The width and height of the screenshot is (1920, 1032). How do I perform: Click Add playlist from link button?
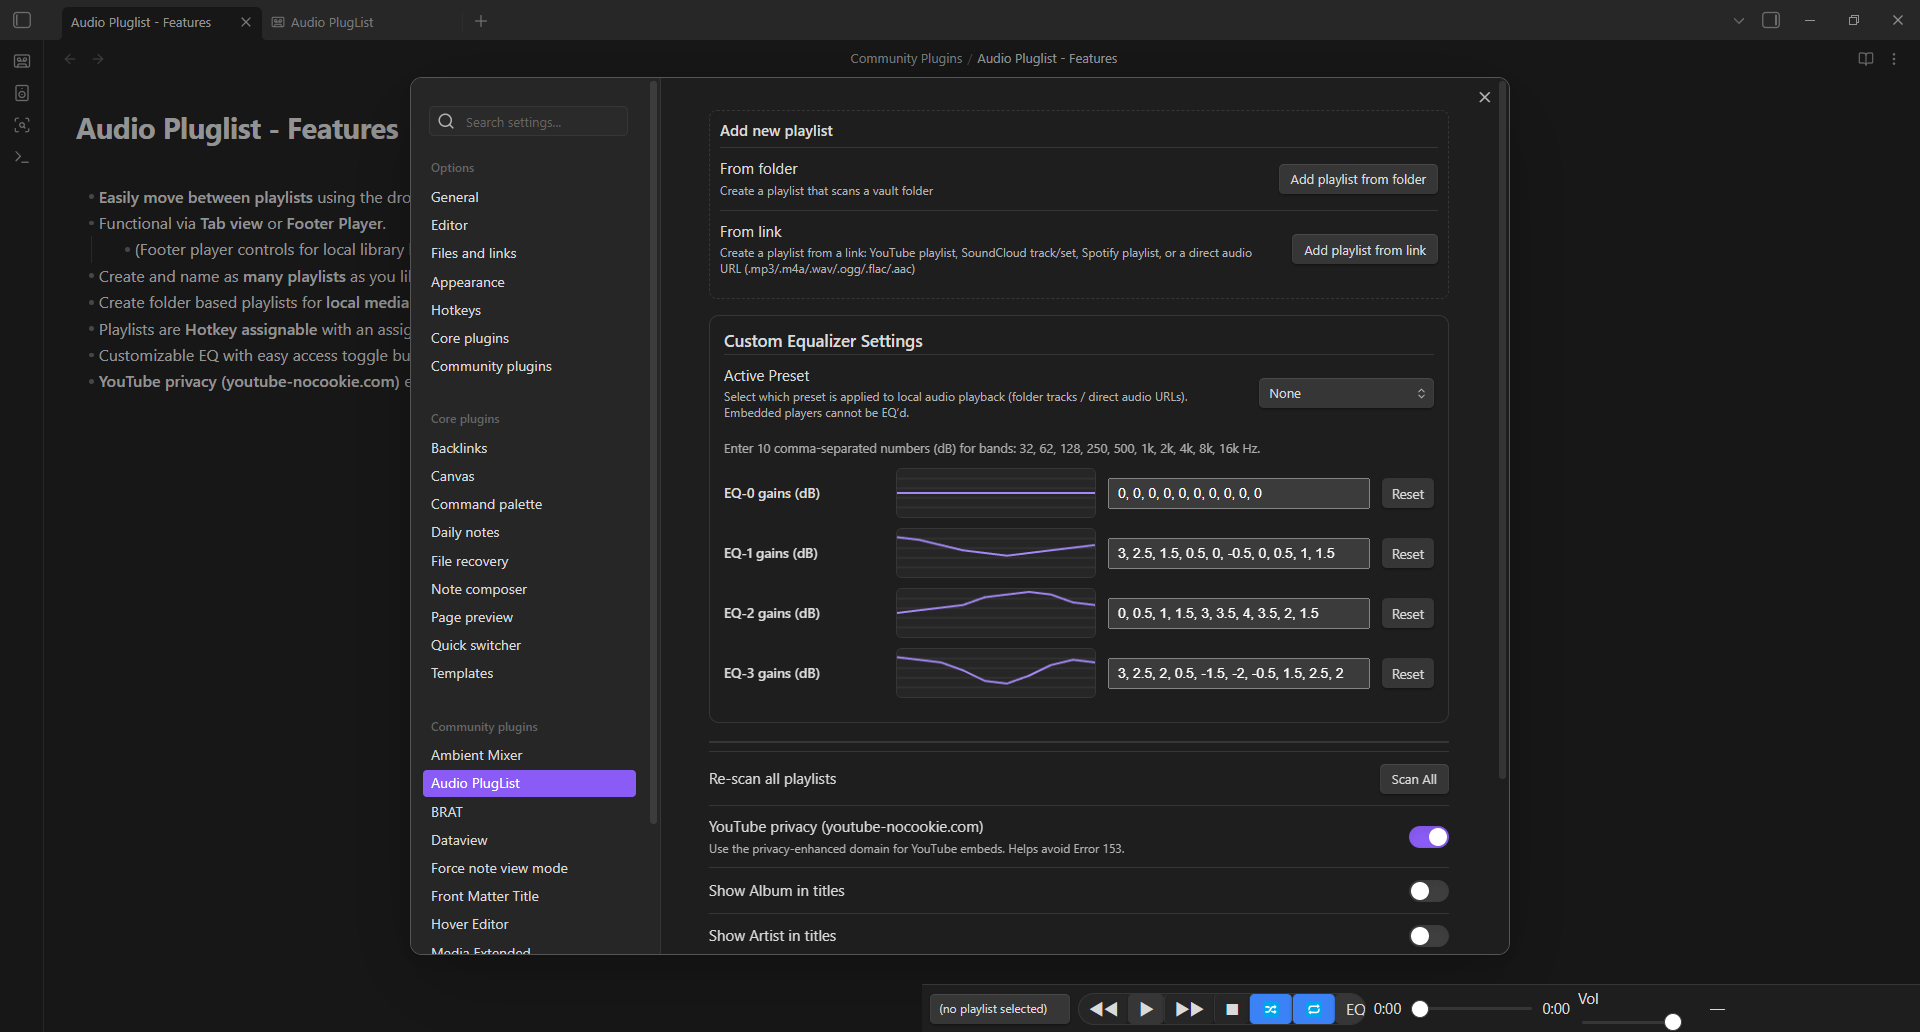coord(1365,250)
